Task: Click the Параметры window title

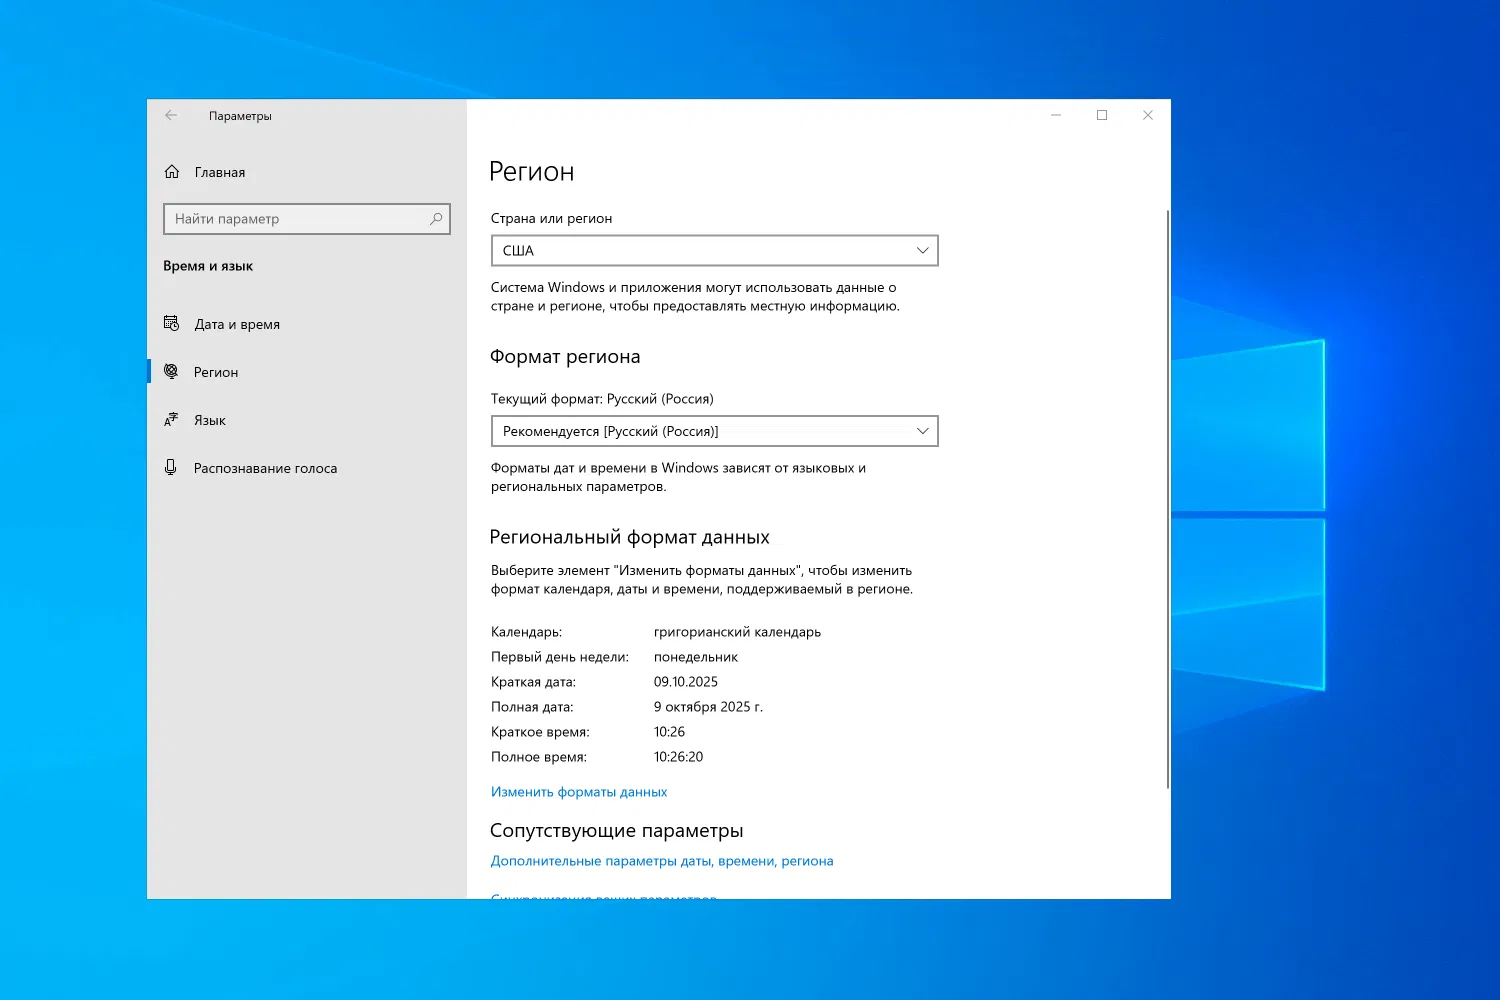Action: click(x=240, y=116)
